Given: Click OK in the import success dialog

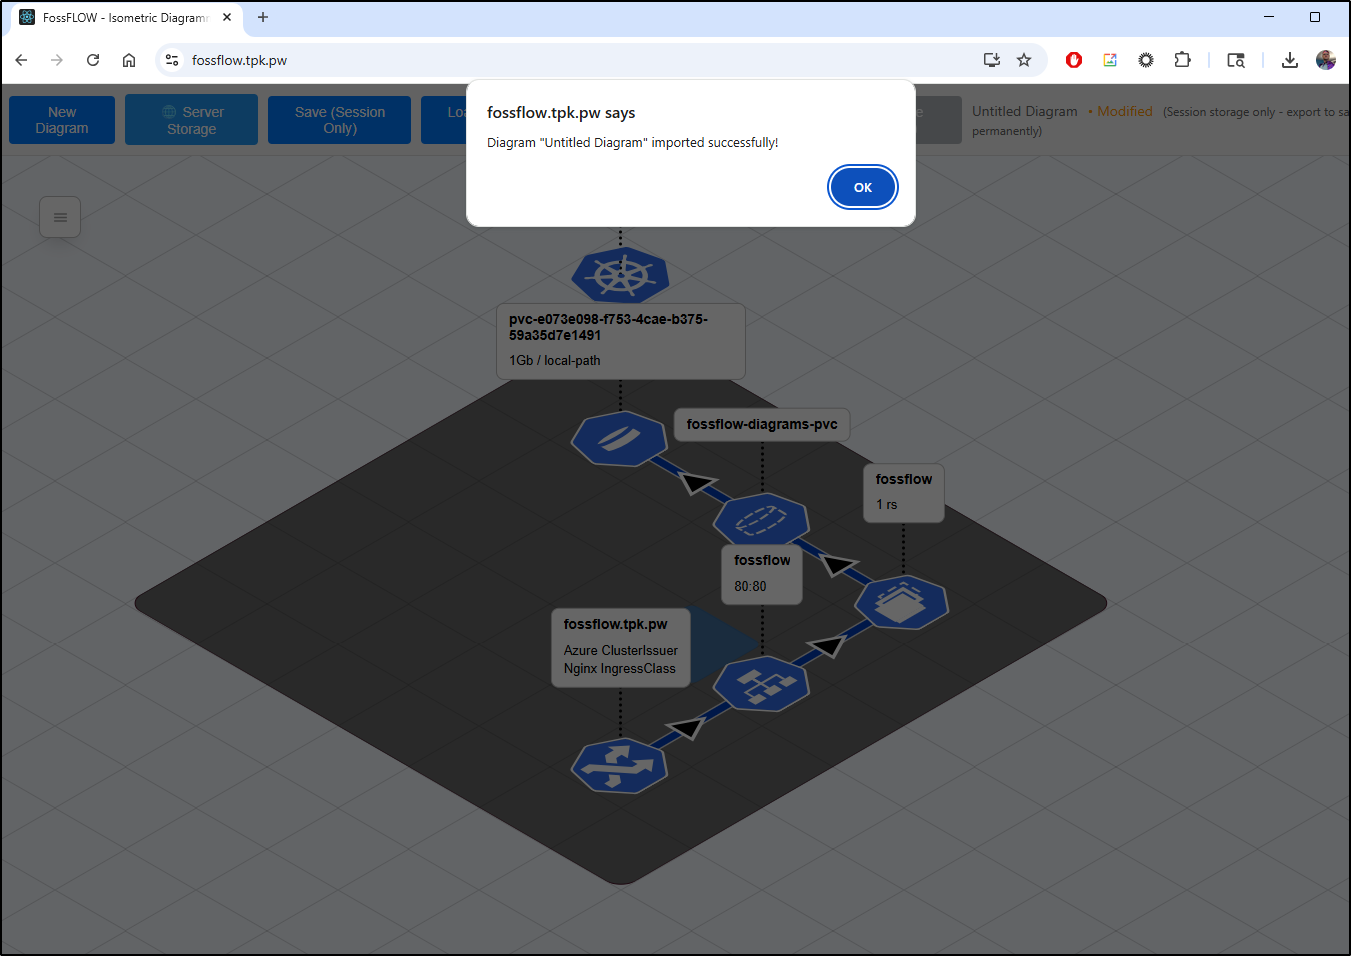Looking at the screenshot, I should (x=862, y=187).
